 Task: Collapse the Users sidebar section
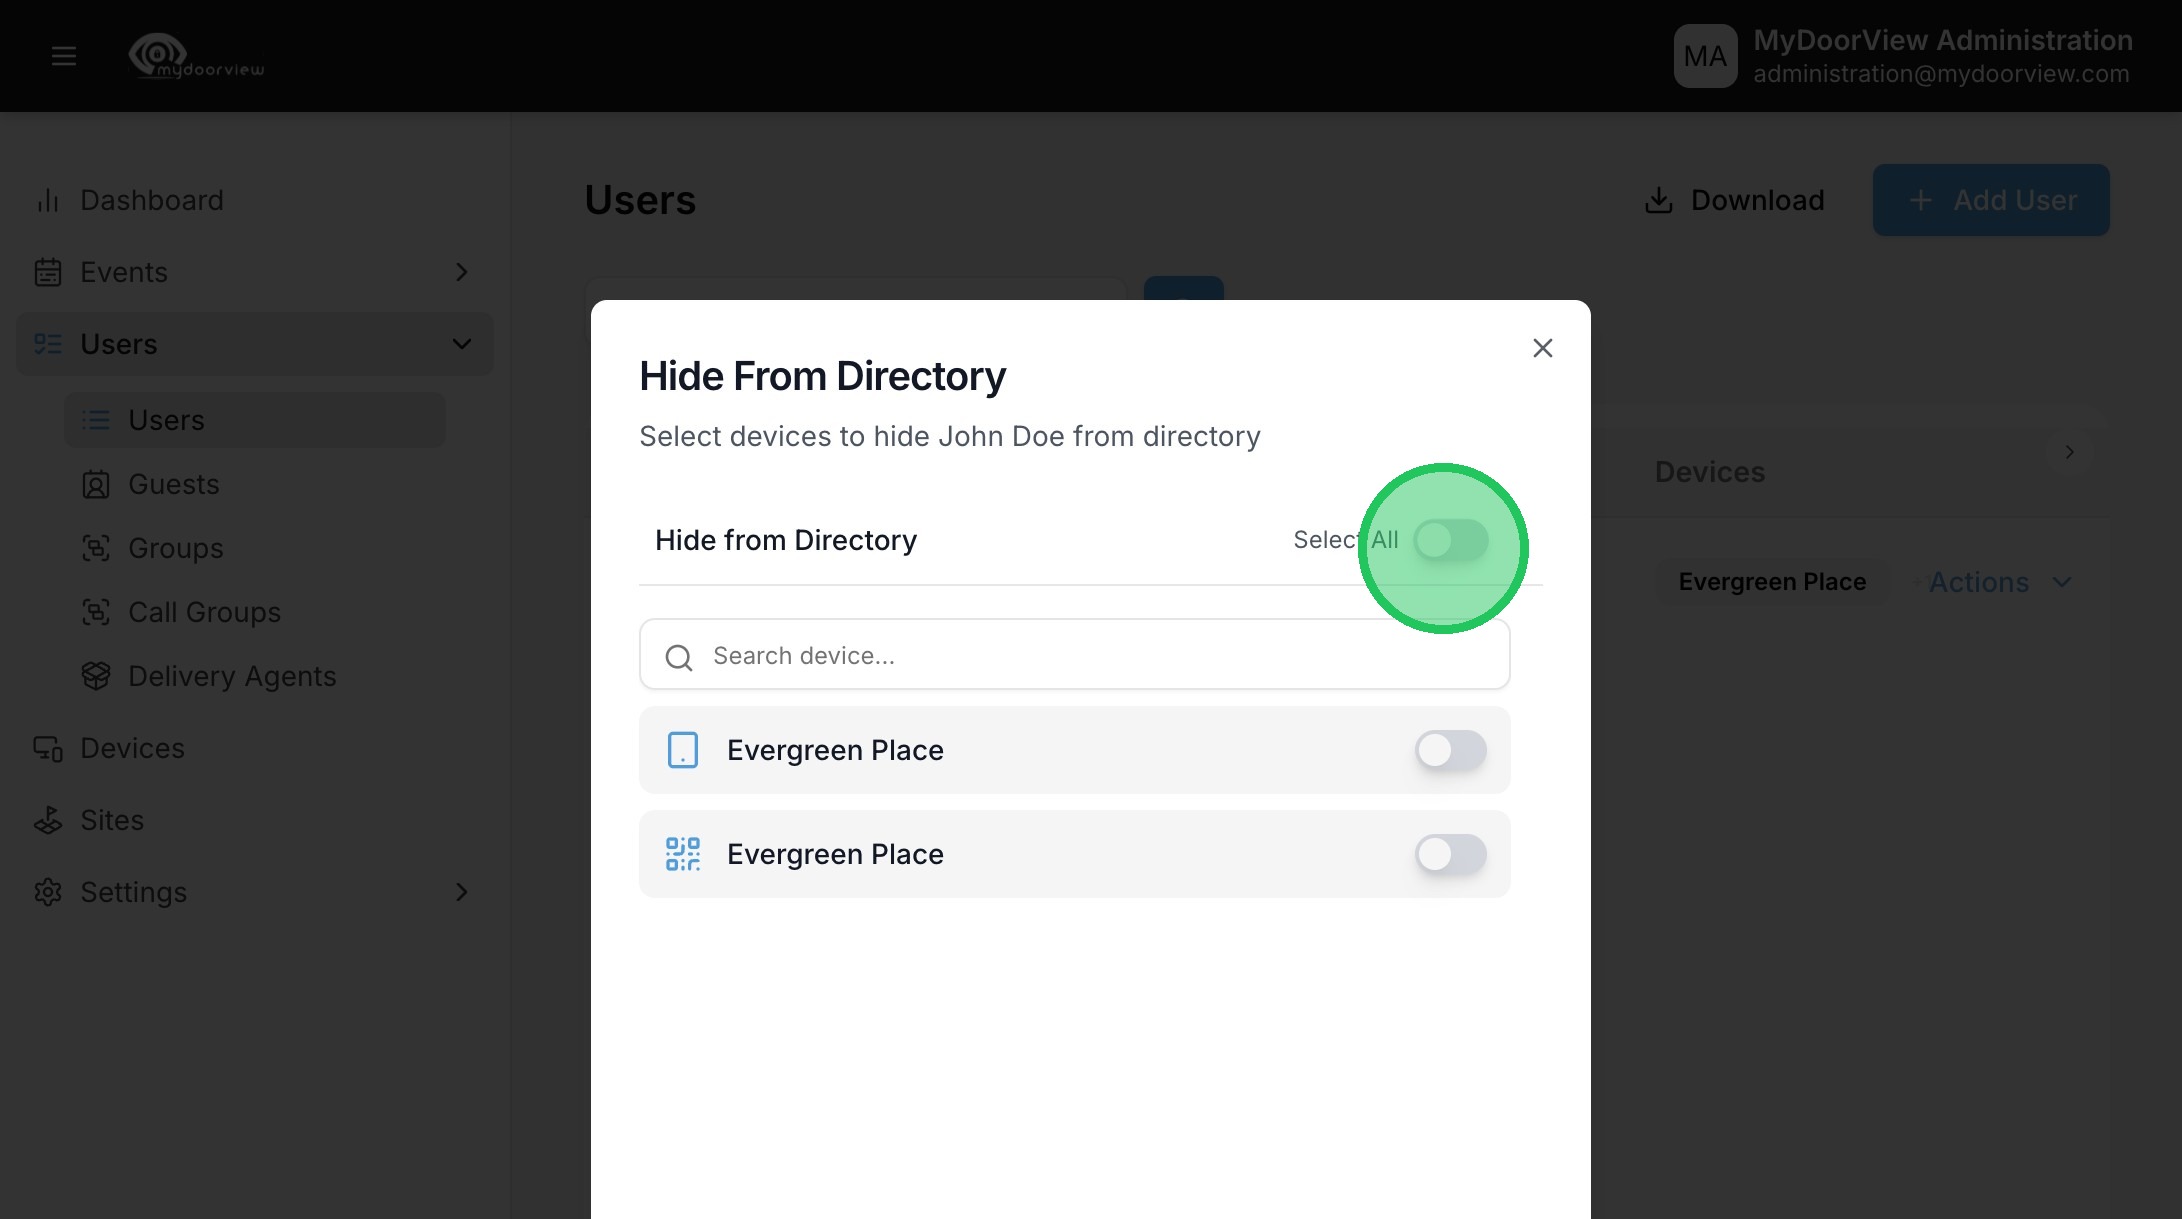click(x=461, y=344)
